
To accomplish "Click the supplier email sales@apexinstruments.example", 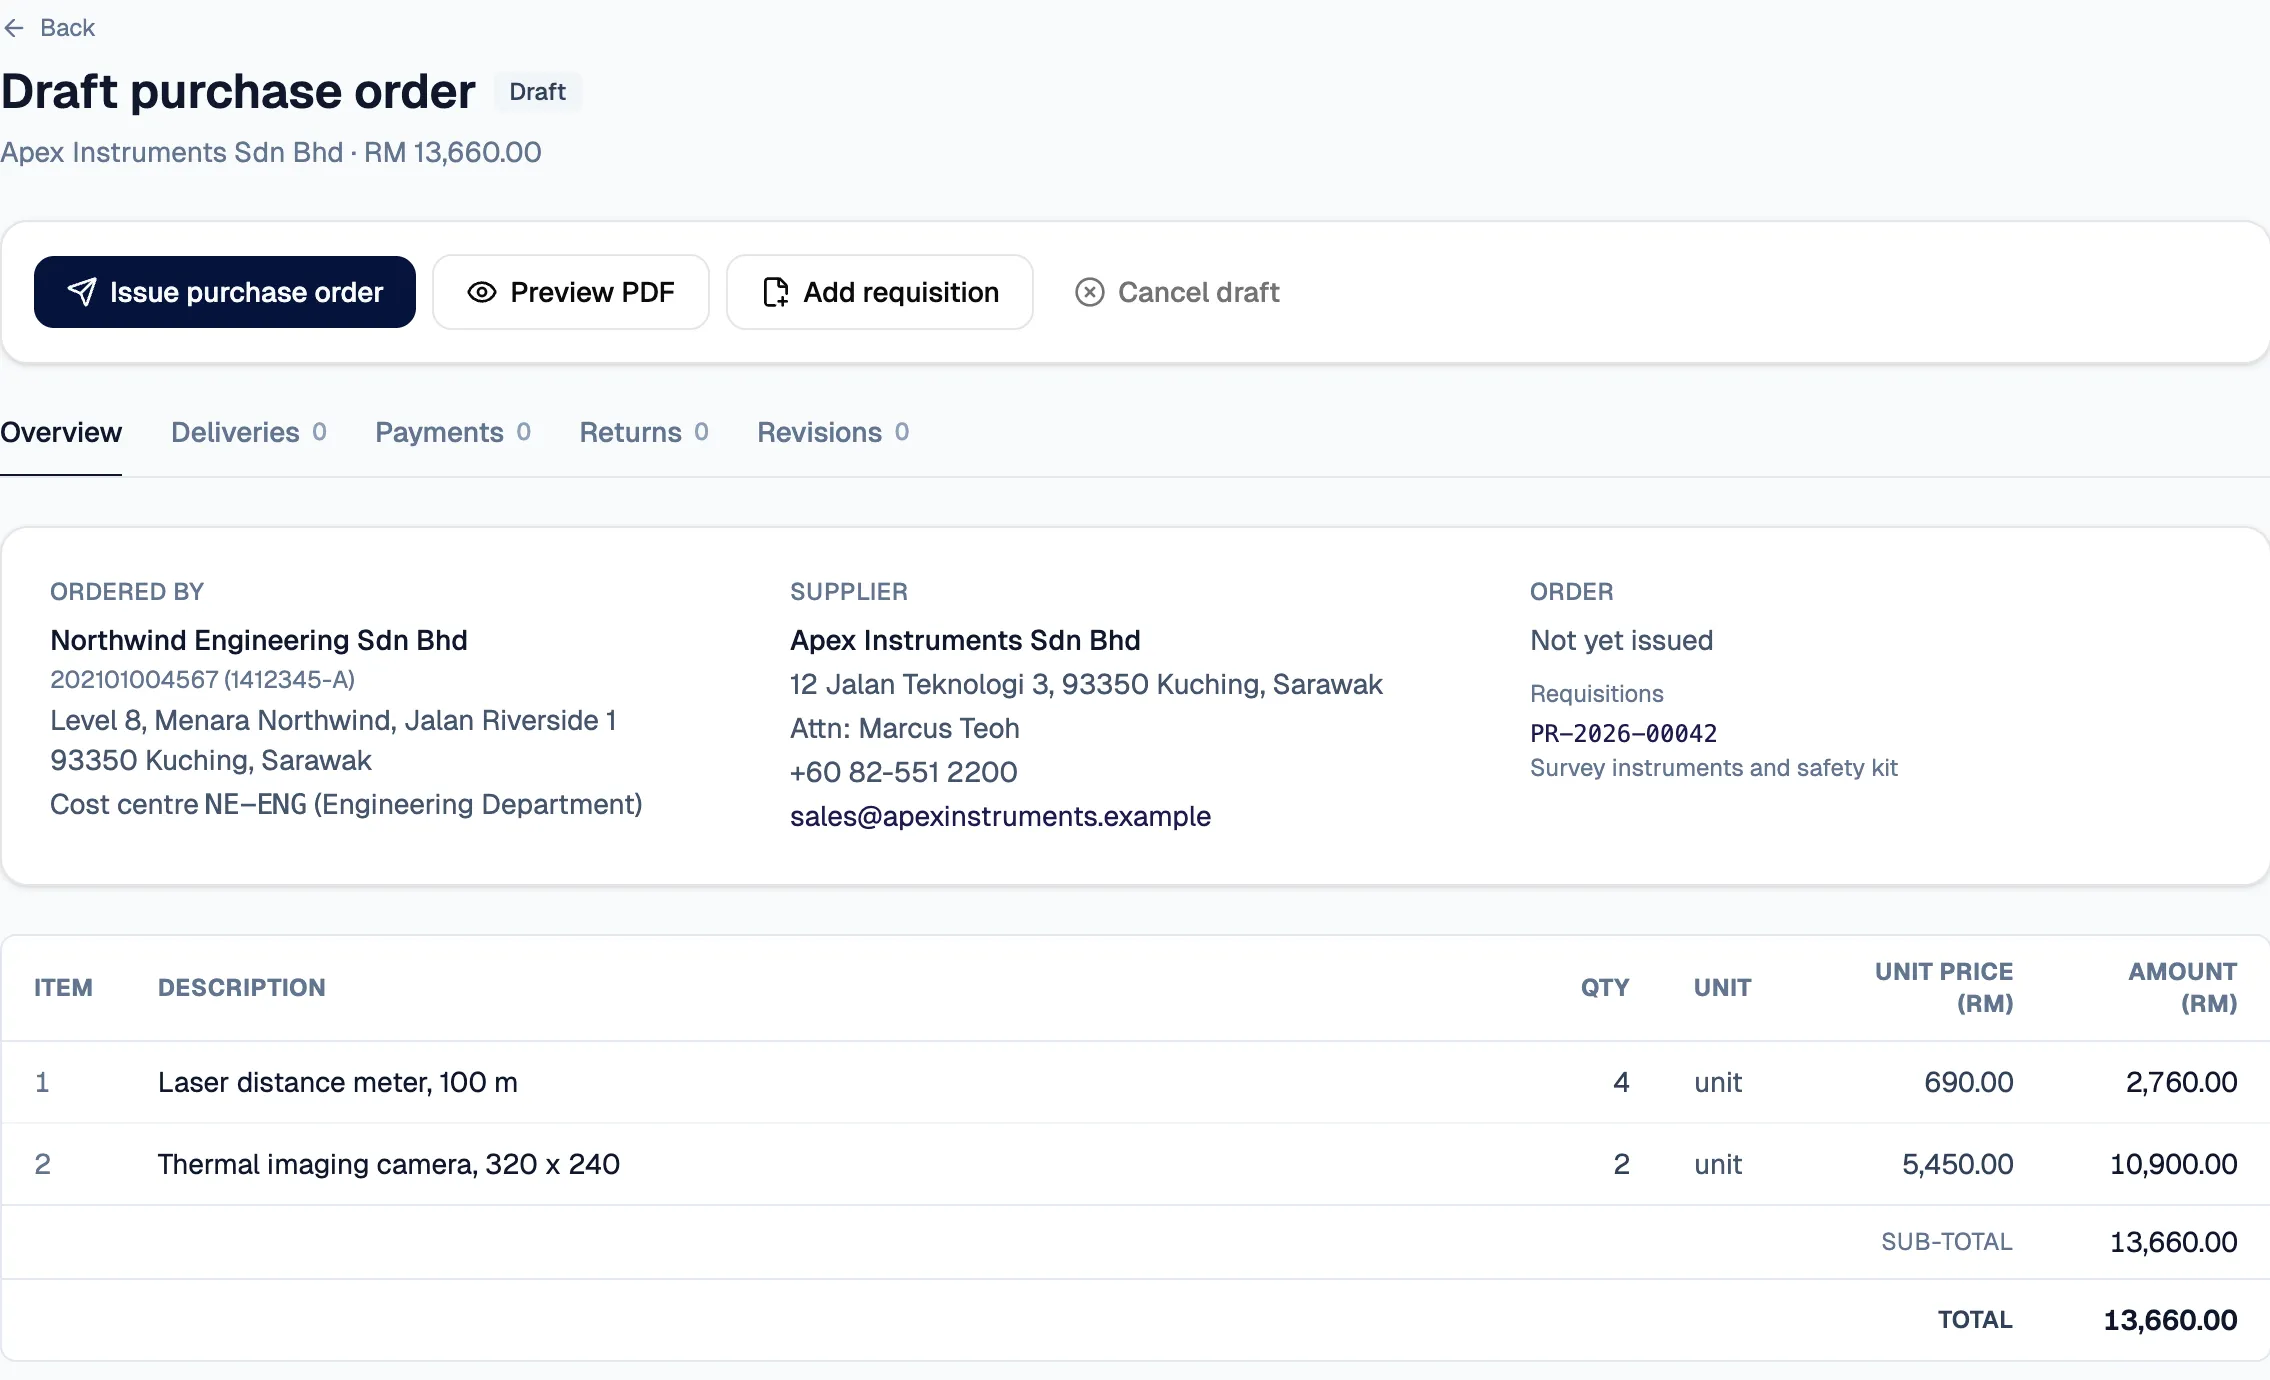I will click(1000, 816).
